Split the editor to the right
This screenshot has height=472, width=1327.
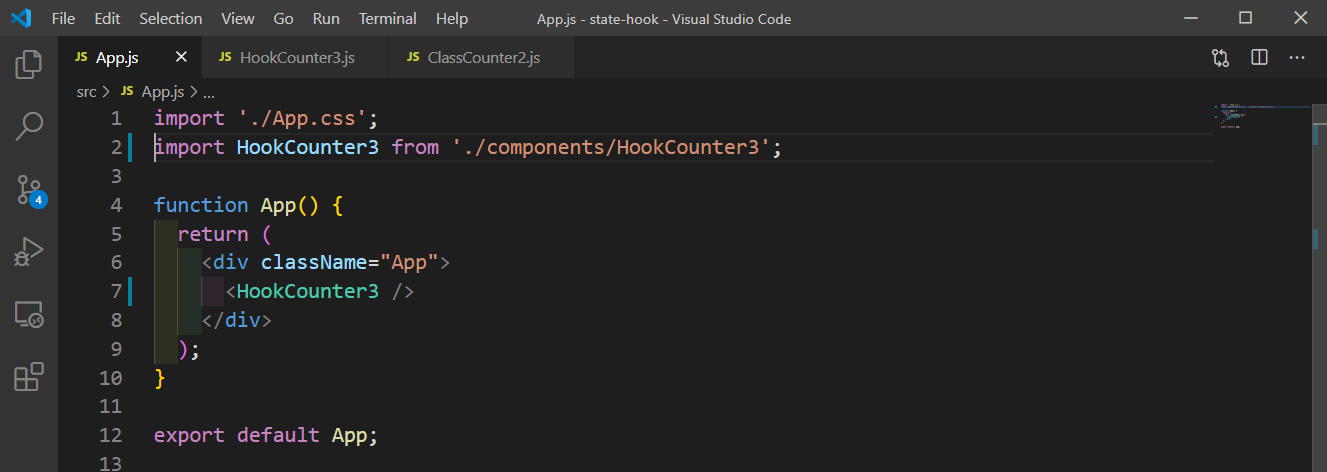point(1259,58)
